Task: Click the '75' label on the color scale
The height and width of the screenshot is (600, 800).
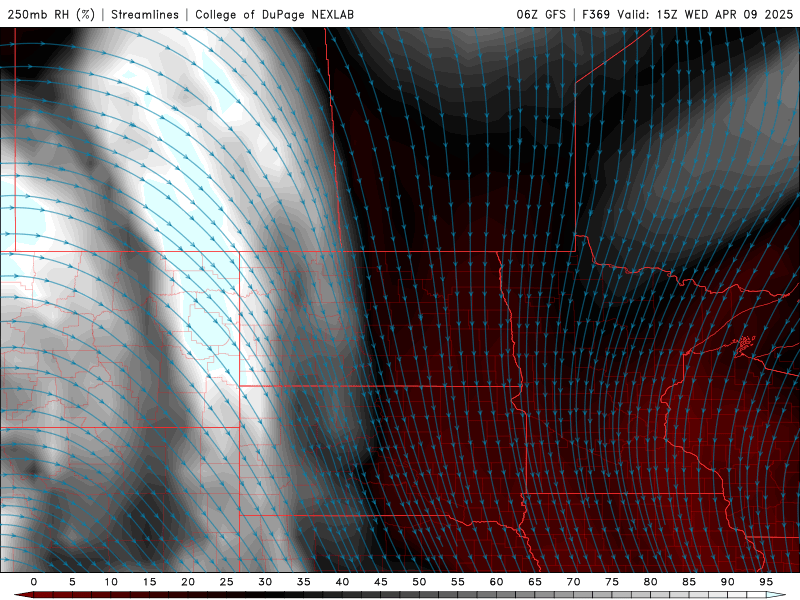Action: [x=612, y=582]
